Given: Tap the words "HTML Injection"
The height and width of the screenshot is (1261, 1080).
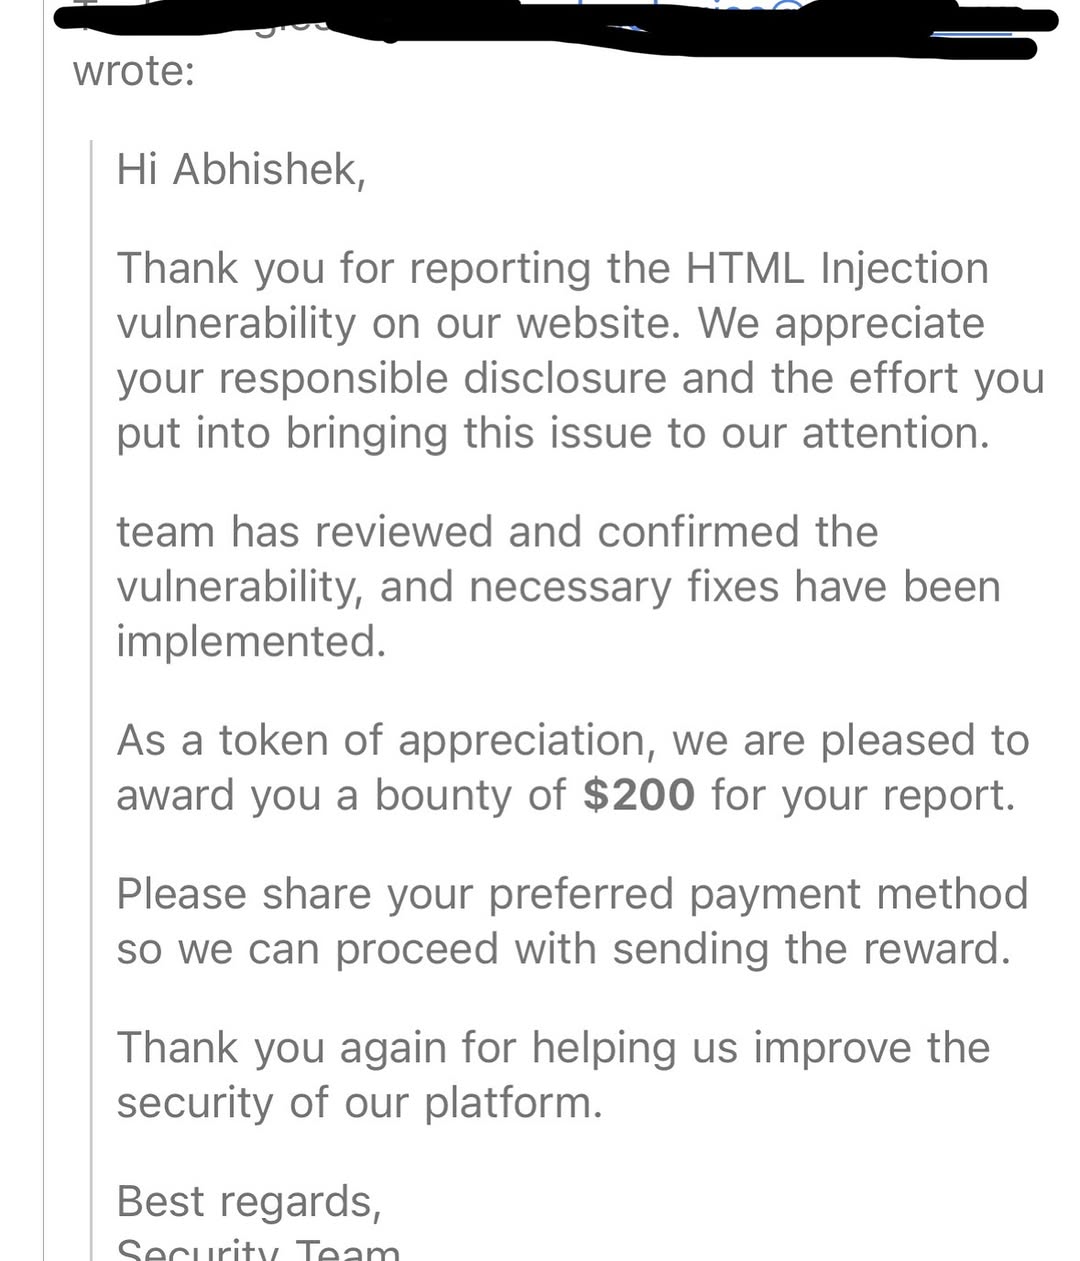Looking at the screenshot, I should 837,268.
